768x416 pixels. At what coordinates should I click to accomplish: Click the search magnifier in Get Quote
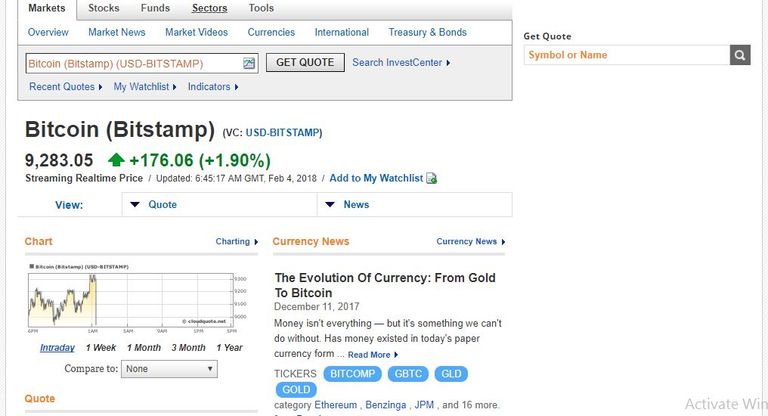740,55
